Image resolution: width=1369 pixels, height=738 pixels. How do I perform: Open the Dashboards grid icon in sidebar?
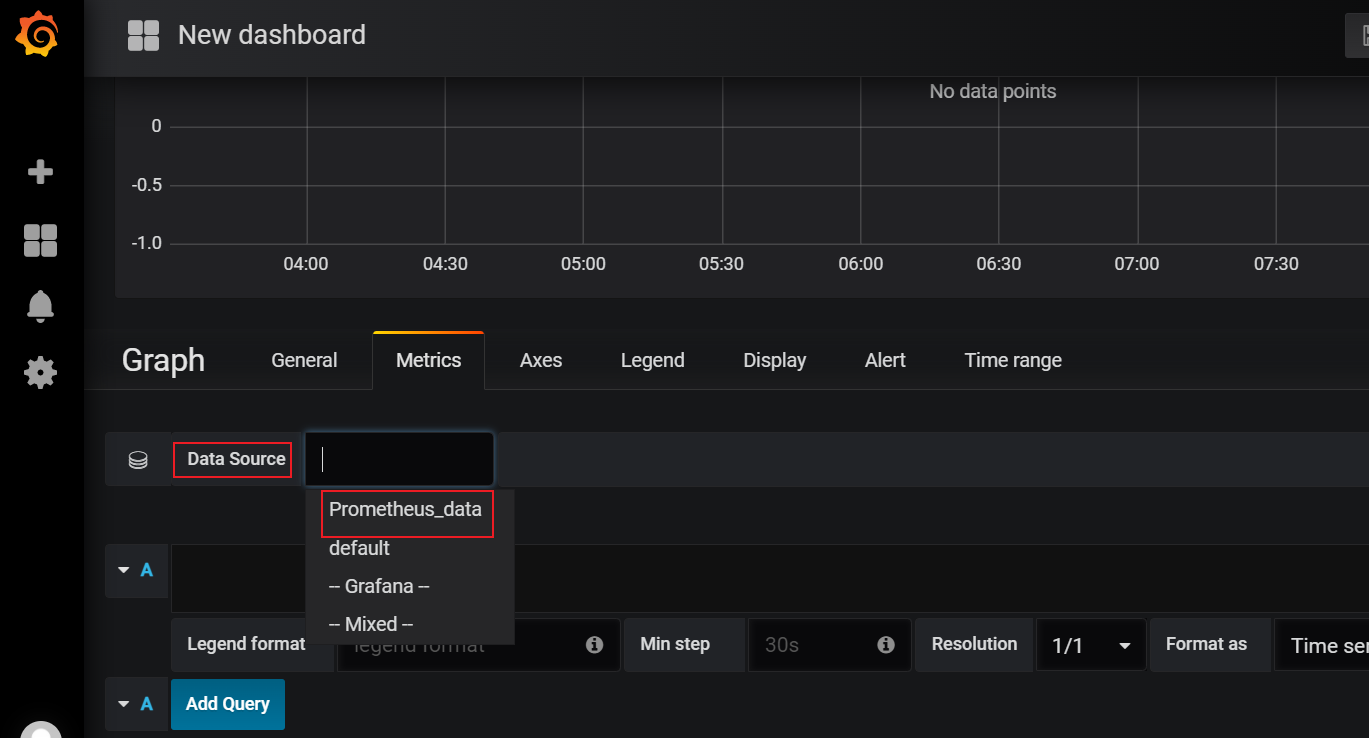(x=40, y=240)
